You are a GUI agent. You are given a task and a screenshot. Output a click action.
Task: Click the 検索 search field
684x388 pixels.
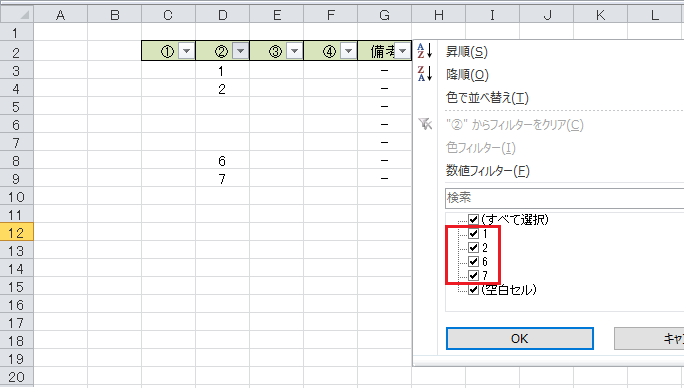564,198
